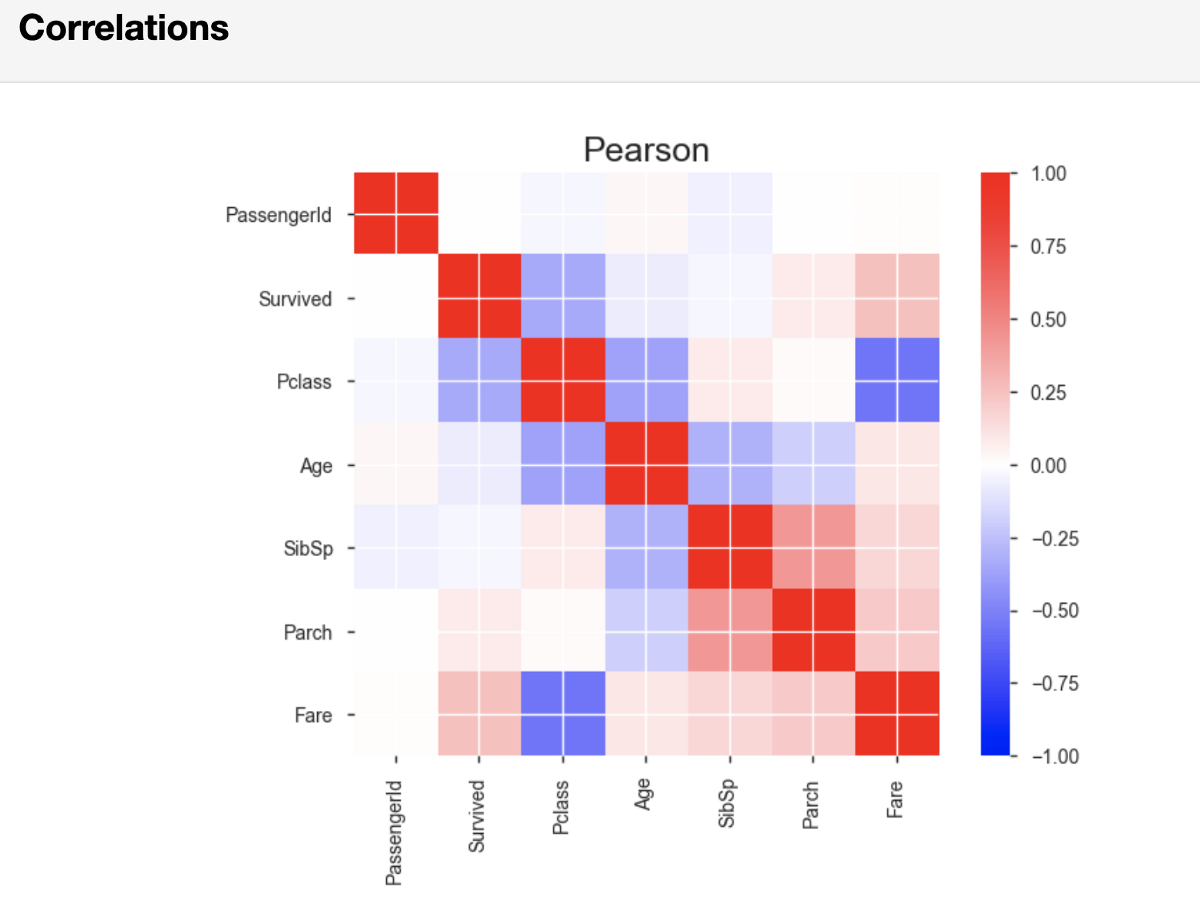Click the PassengerId row label on left axis

click(x=278, y=214)
